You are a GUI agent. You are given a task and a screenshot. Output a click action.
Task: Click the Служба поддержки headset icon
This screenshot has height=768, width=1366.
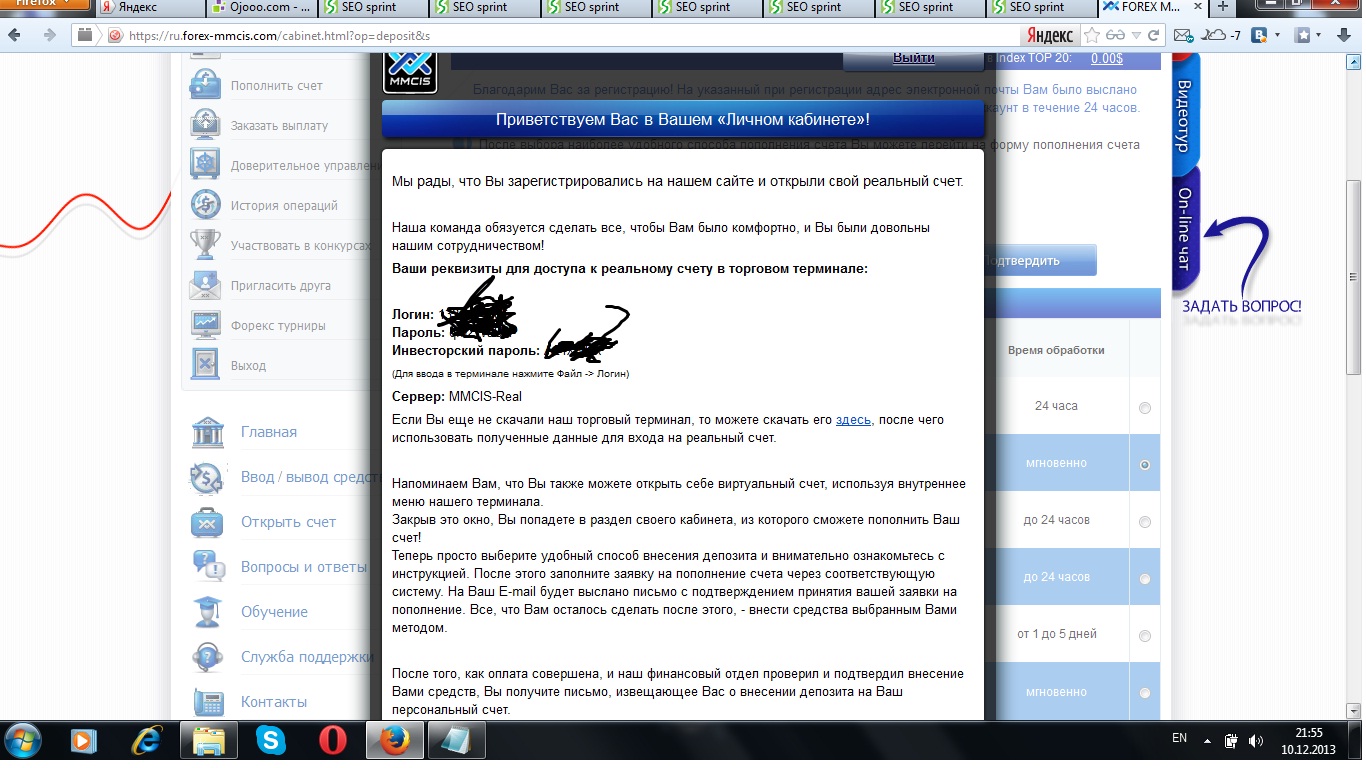(x=208, y=657)
